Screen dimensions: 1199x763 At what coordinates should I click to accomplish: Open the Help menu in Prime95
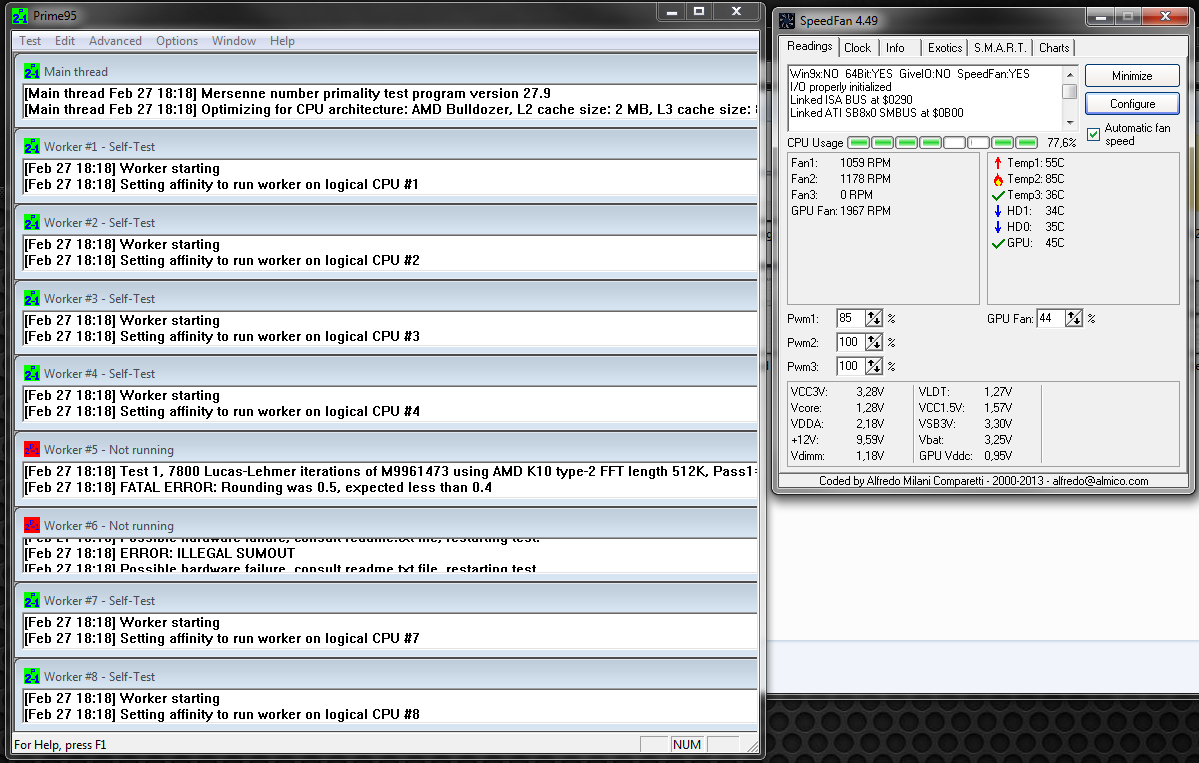pyautogui.click(x=282, y=41)
